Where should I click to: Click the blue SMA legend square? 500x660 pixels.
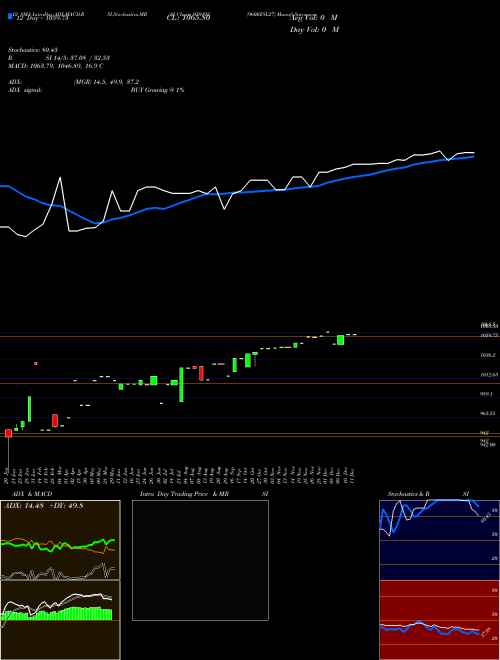click(x=10, y=17)
